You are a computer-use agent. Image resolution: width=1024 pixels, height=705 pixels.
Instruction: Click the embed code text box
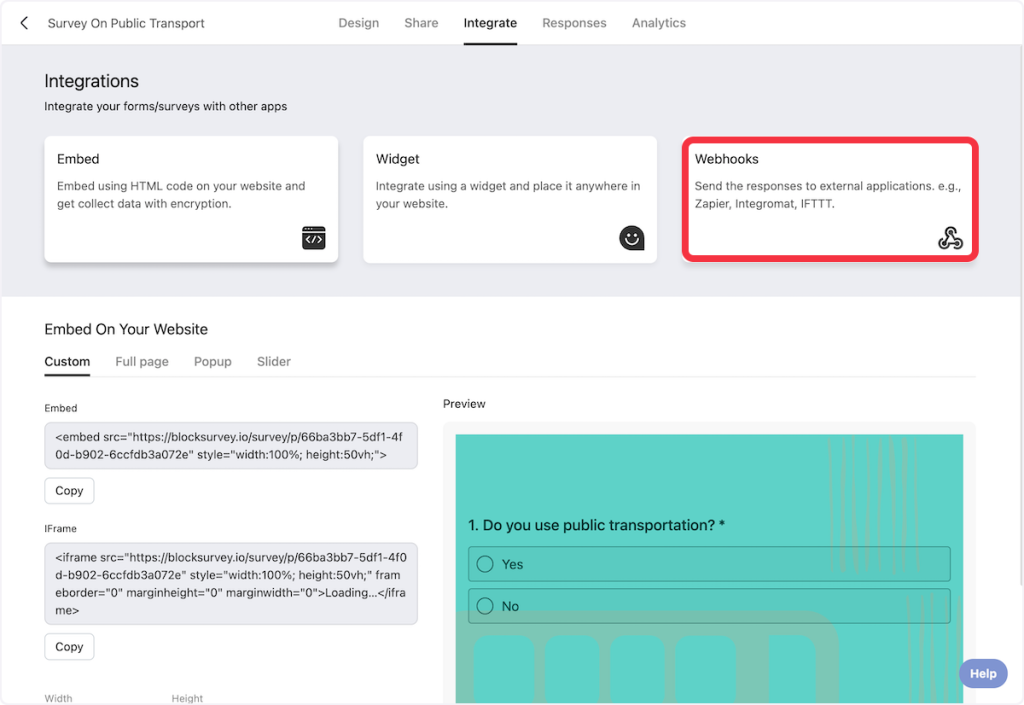[231, 446]
